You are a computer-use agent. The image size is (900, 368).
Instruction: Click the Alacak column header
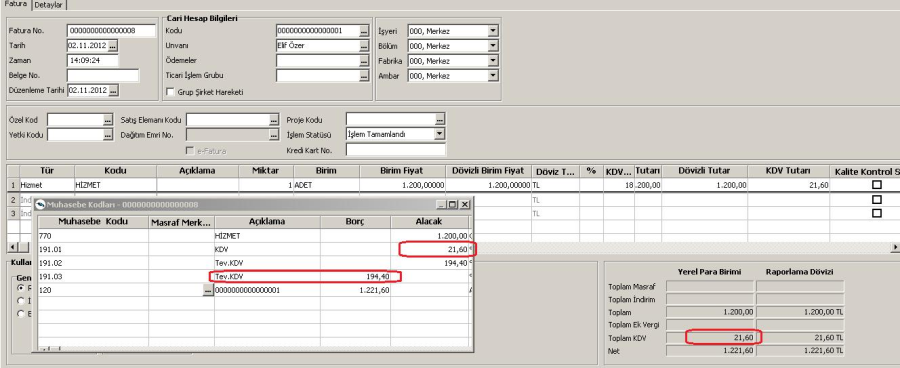tap(429, 222)
